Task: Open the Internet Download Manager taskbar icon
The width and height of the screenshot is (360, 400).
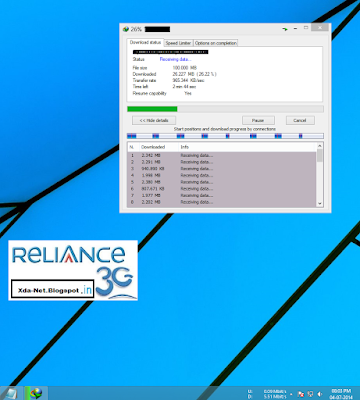Action: point(36,394)
